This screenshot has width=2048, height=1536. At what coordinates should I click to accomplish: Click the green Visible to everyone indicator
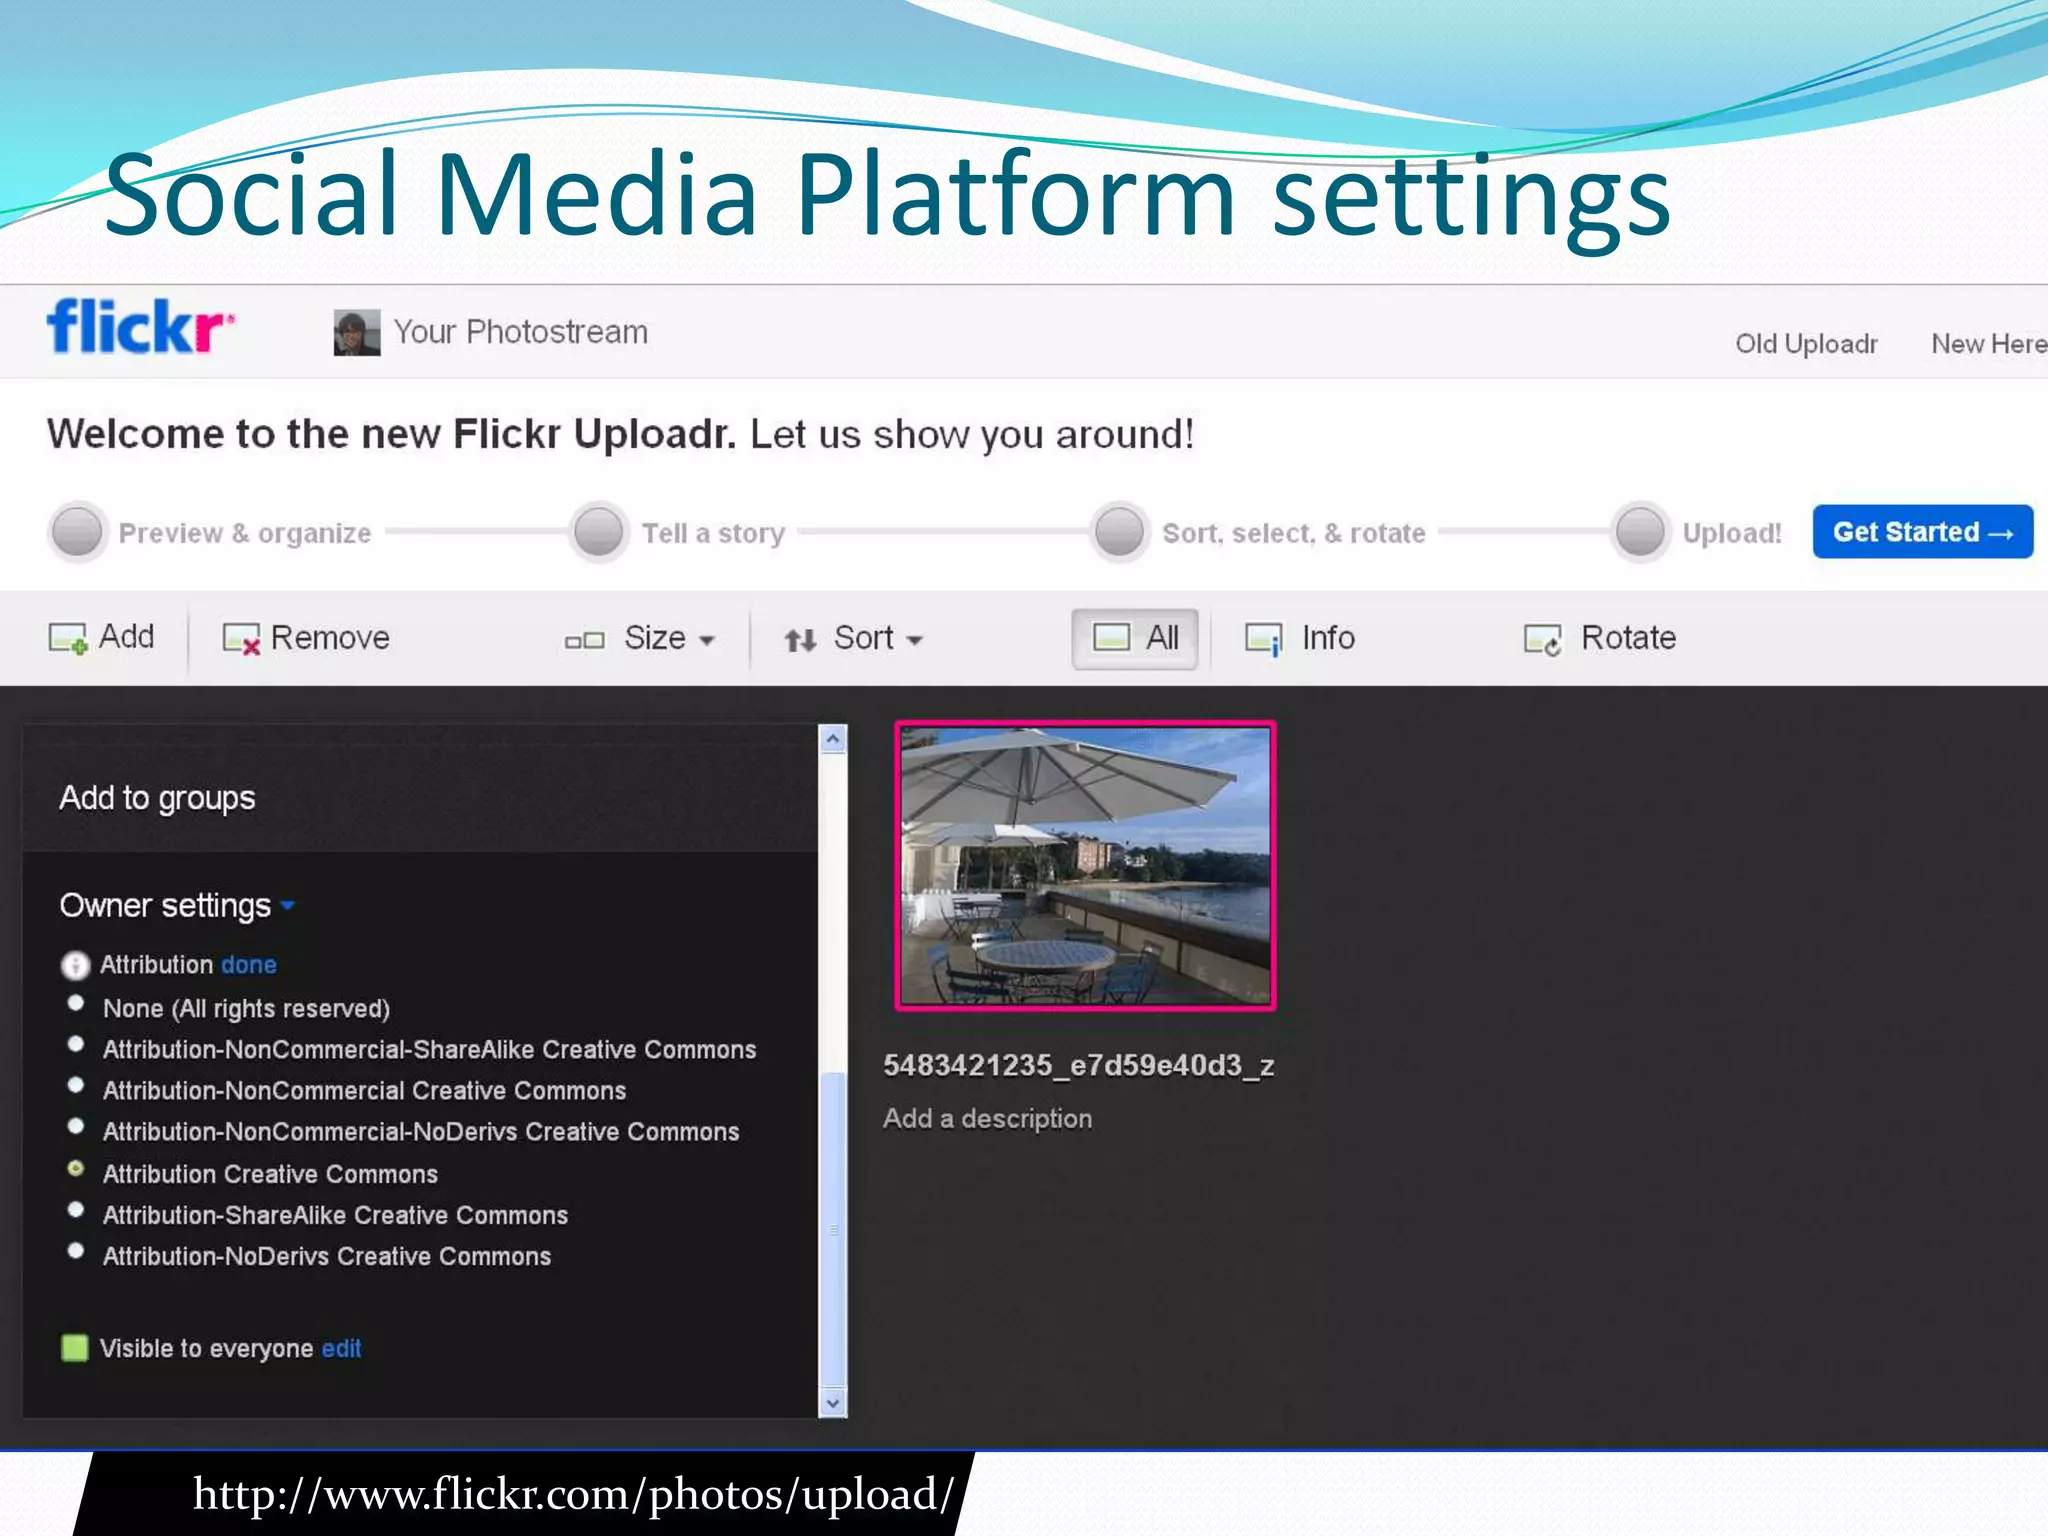click(75, 1348)
